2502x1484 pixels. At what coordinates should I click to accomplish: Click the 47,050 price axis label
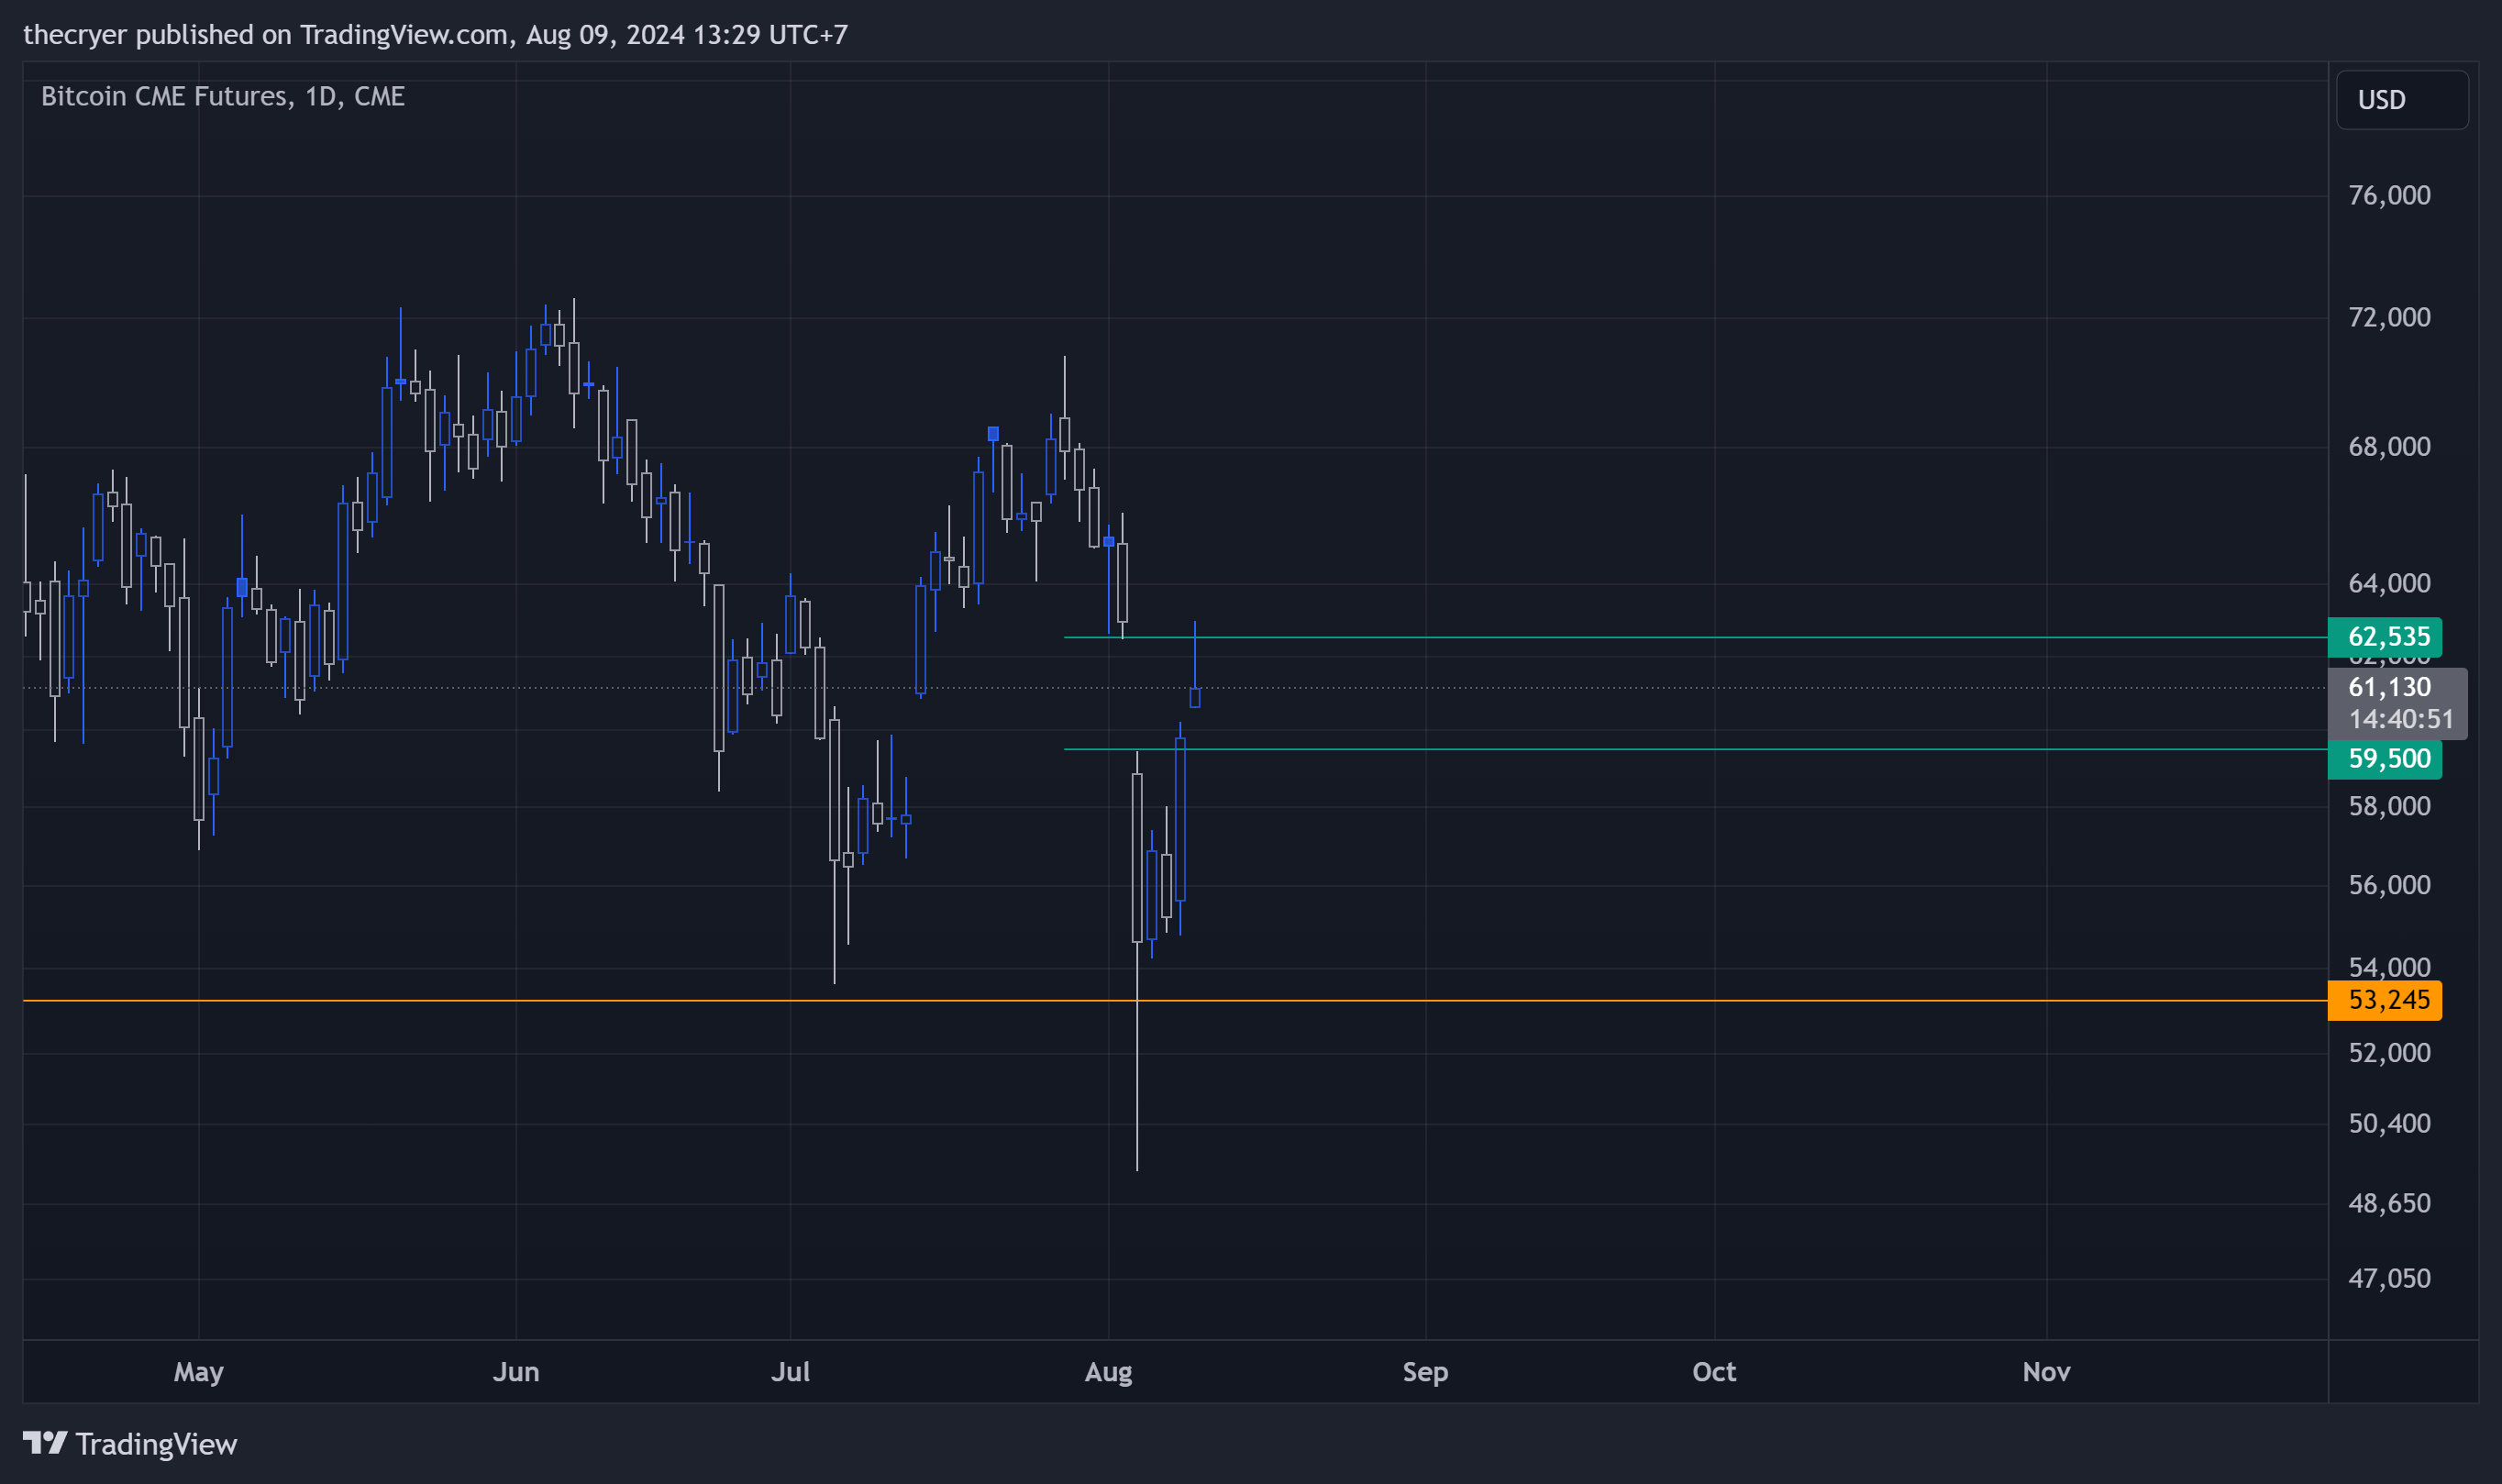coord(2389,1279)
